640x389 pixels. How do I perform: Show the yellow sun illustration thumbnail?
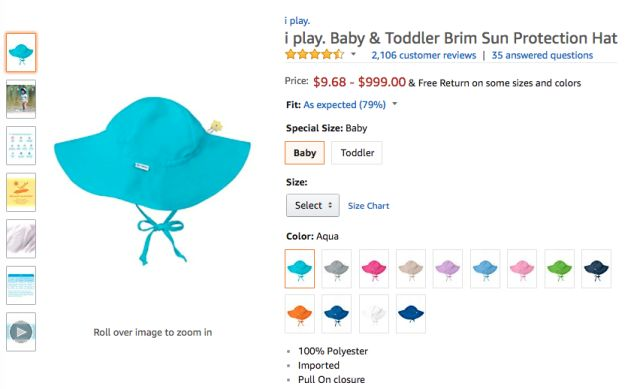click(21, 192)
